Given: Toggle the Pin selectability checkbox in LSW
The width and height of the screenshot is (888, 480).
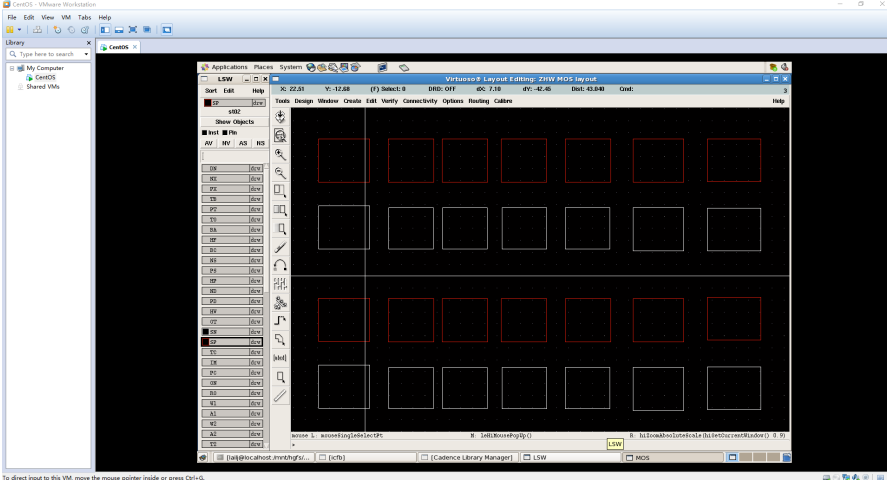Looking at the screenshot, I should (225, 132).
